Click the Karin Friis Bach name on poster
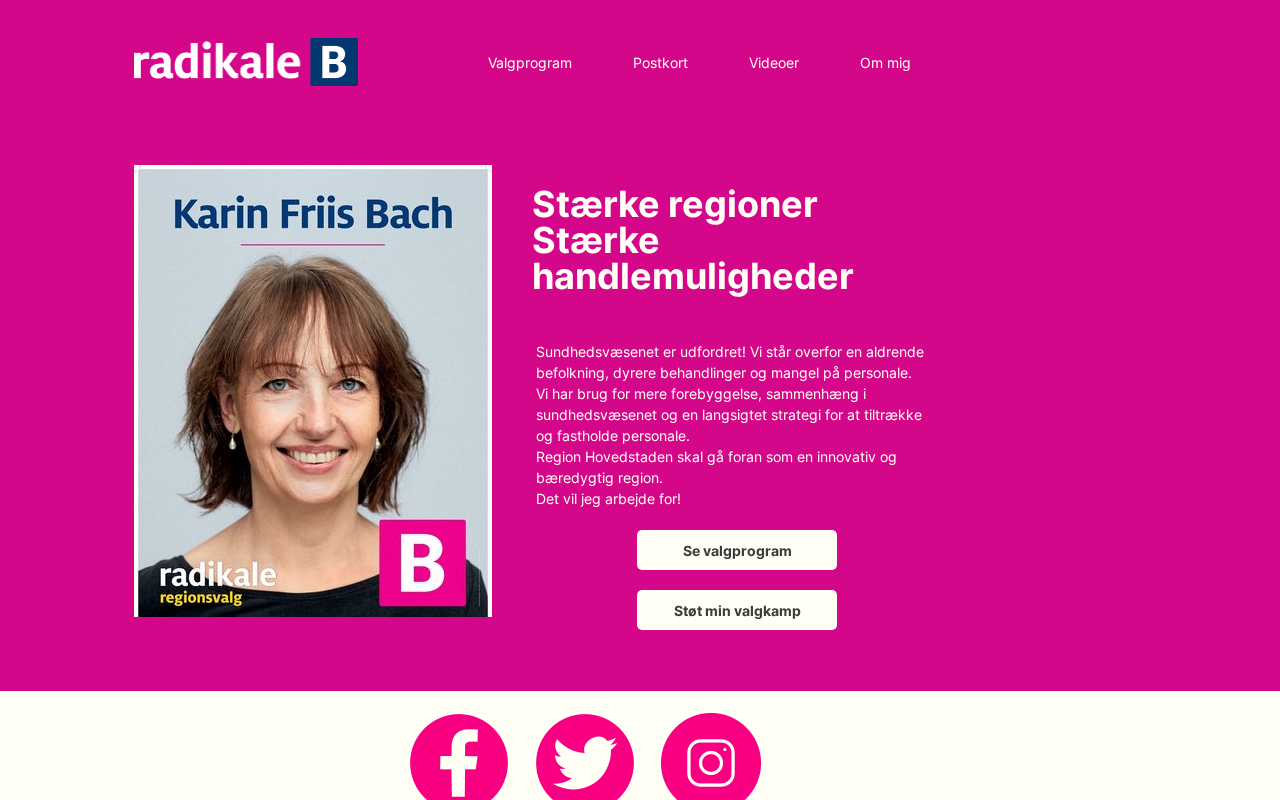 coord(313,213)
